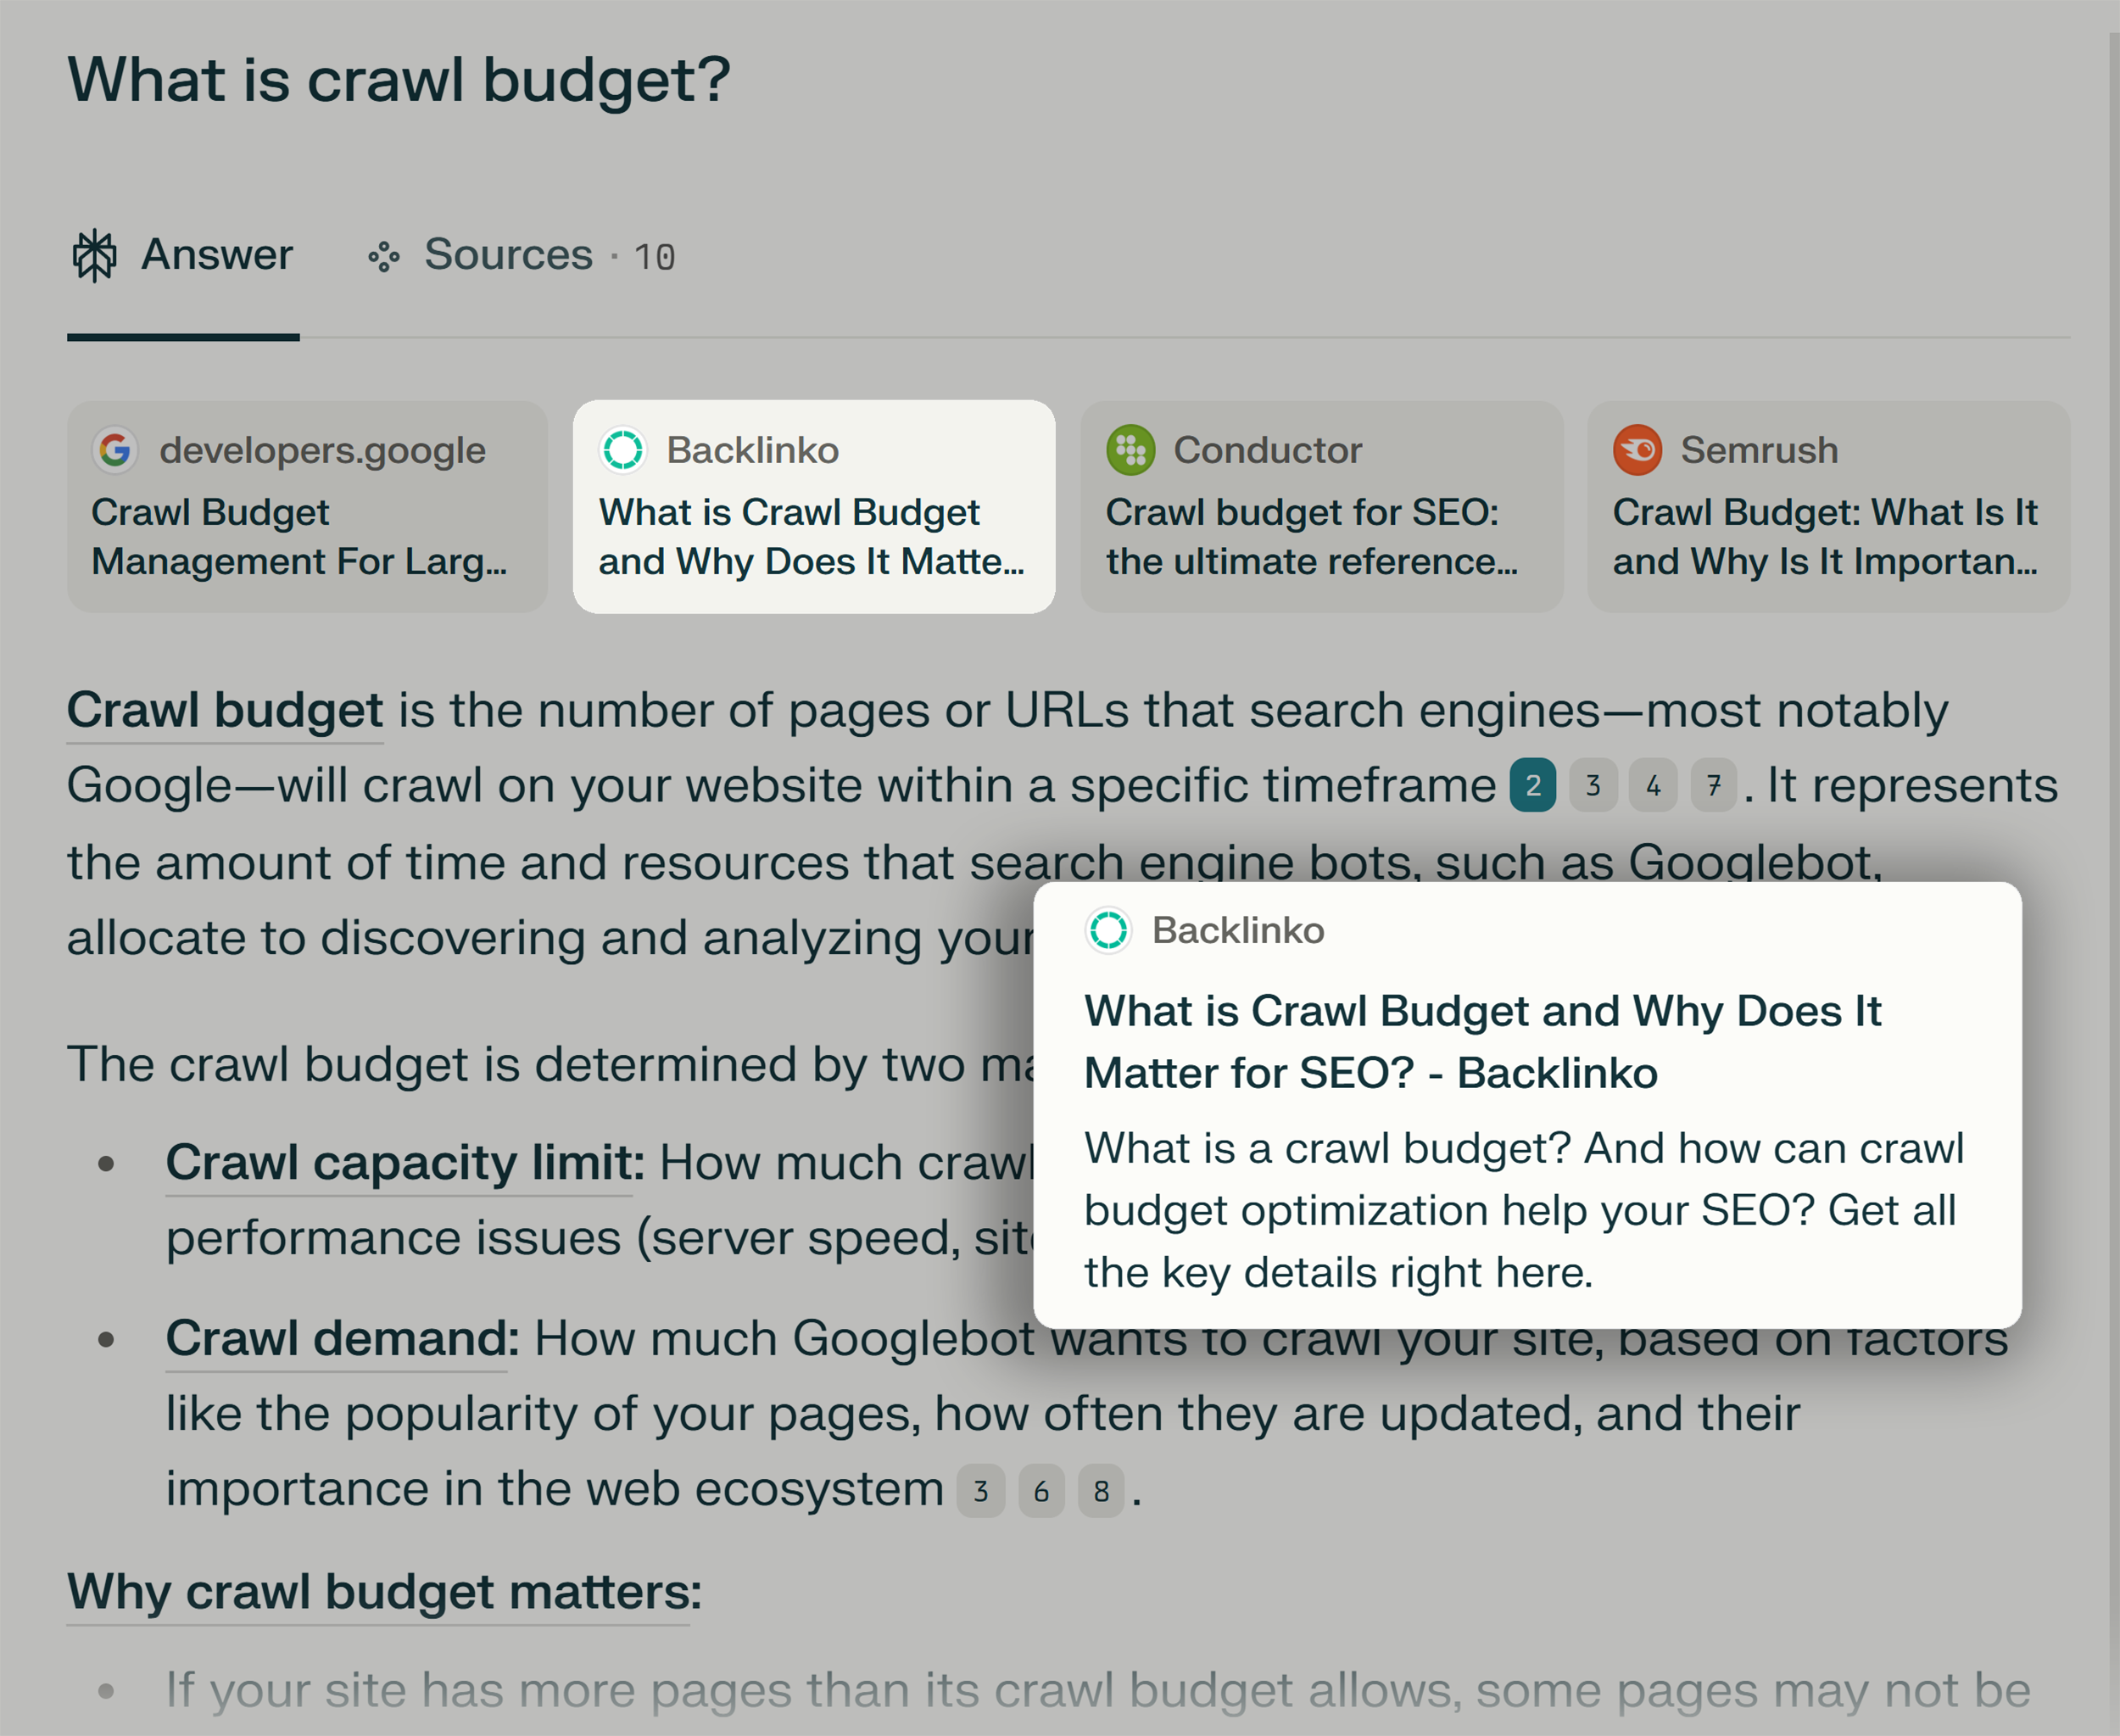Click the Sources tab dots icon
Viewport: 2120px width, 1736px height.
click(x=384, y=257)
